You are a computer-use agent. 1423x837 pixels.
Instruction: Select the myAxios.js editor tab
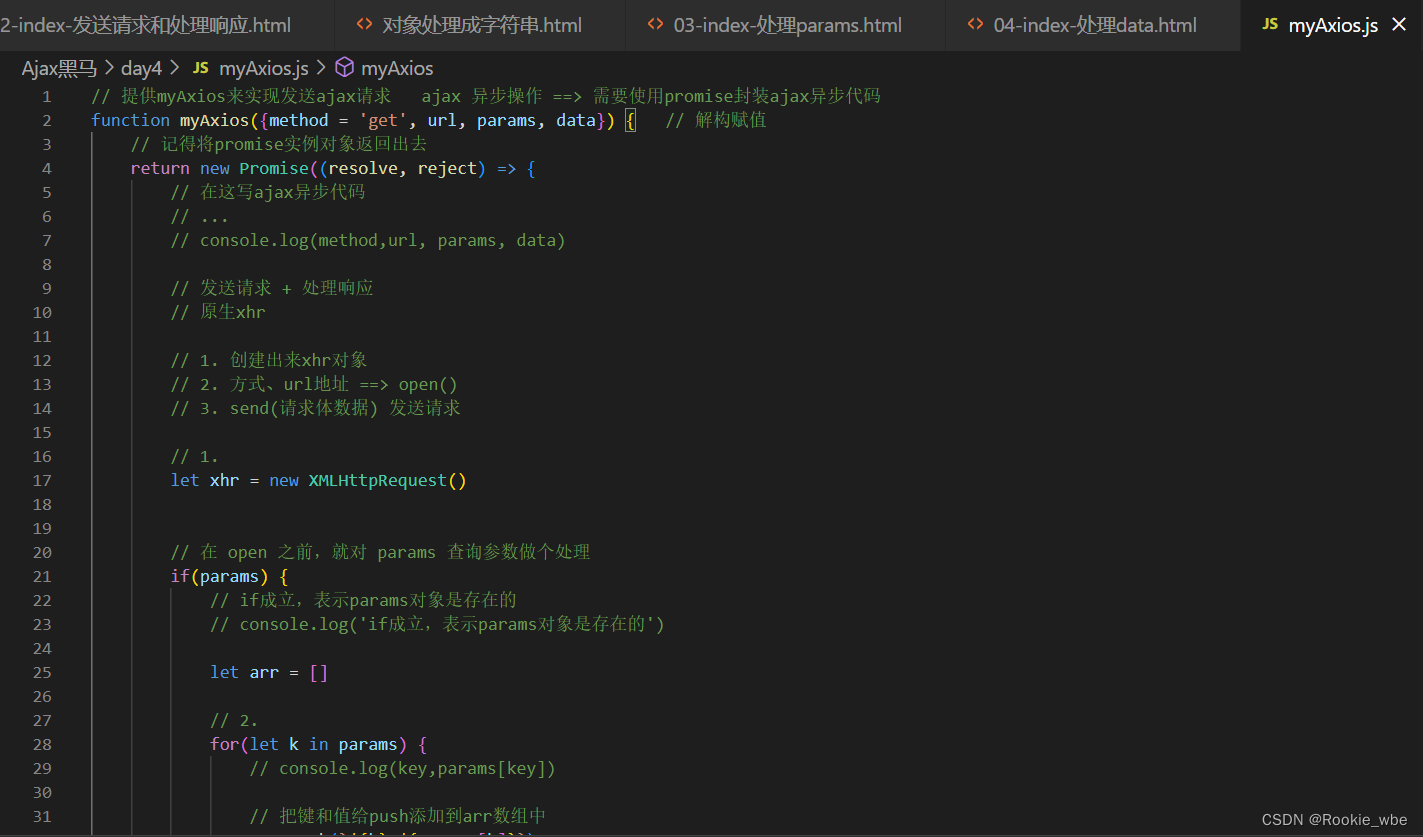tap(1332, 25)
